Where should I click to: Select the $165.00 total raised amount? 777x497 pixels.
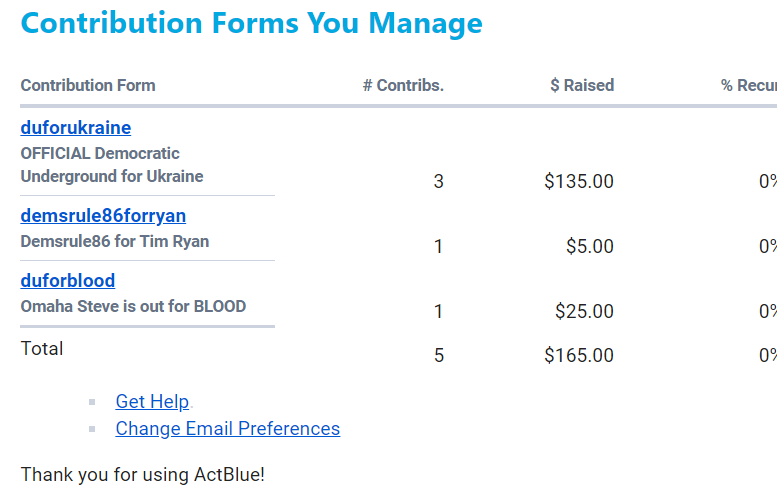tap(579, 355)
